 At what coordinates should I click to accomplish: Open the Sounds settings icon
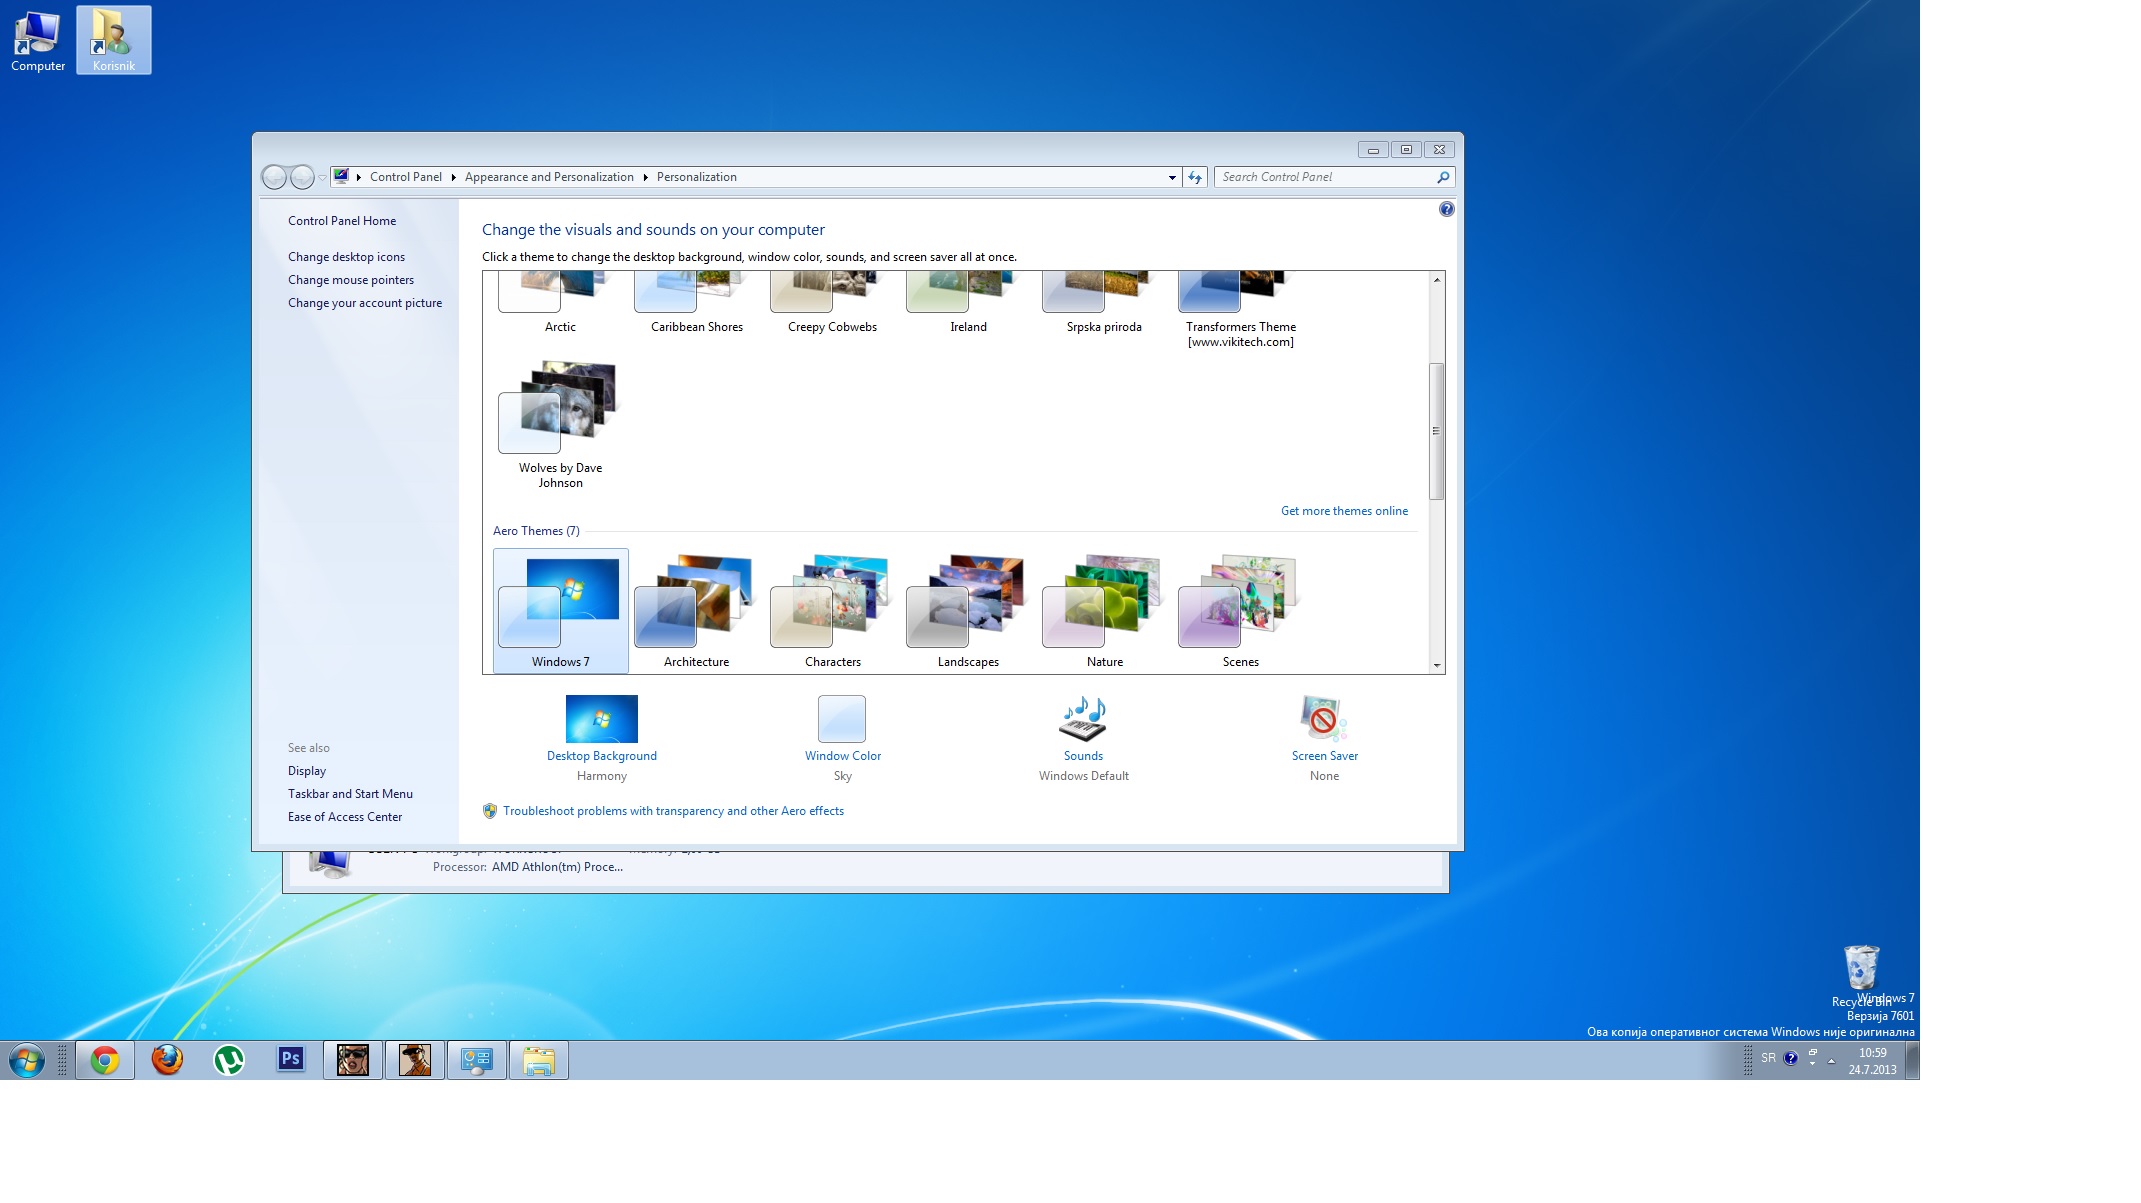point(1083,719)
